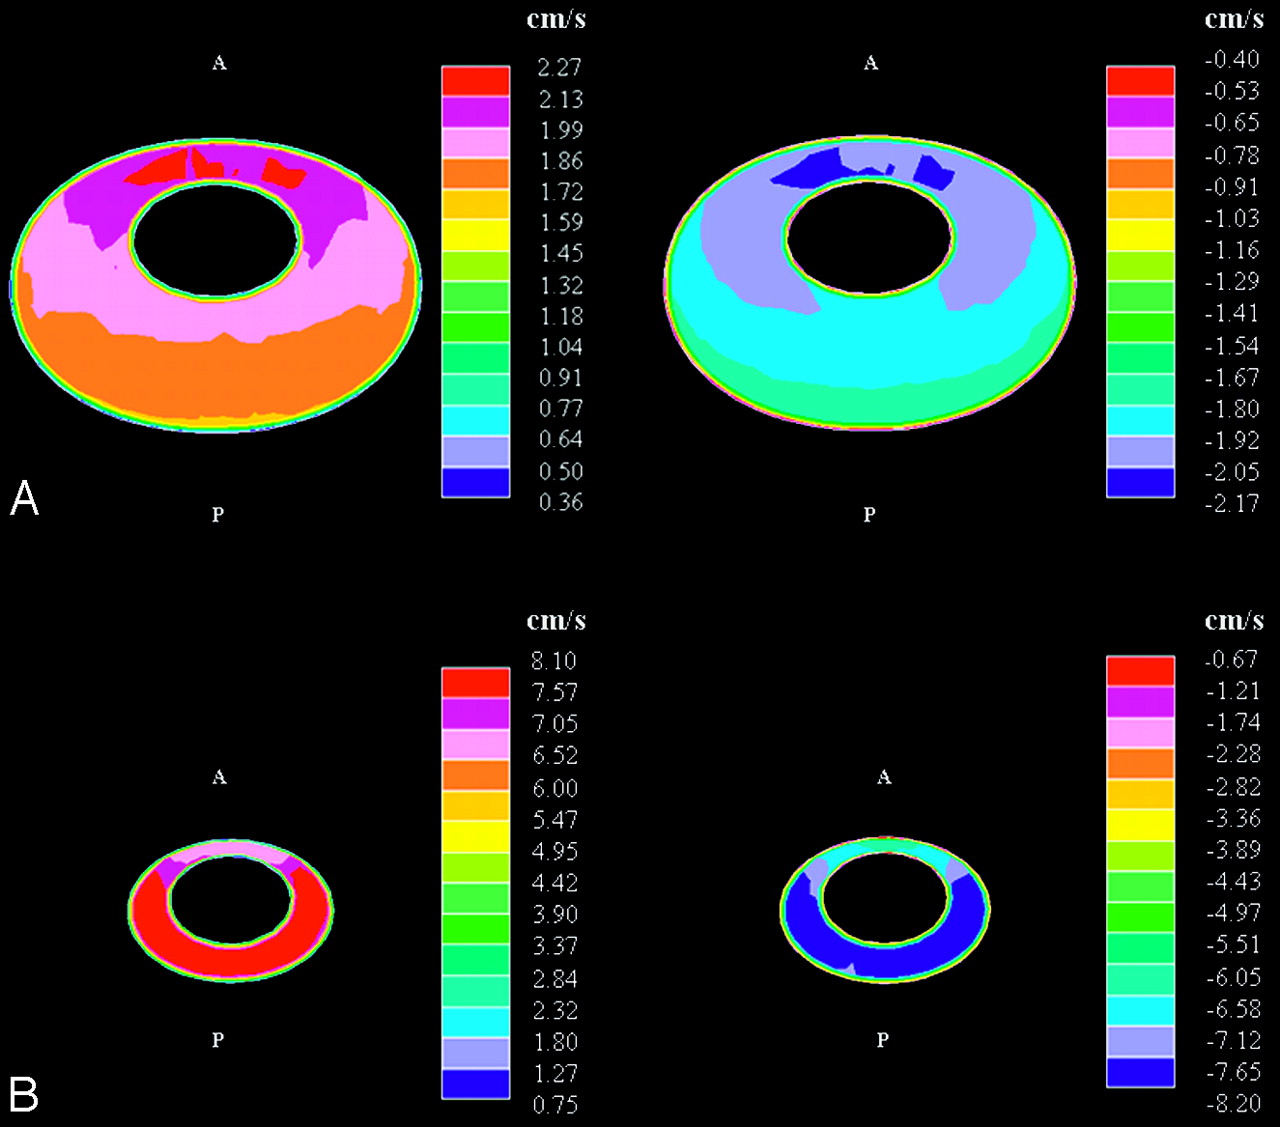Image resolution: width=1280 pixels, height=1127 pixels.
Task: Click the 0.75 minimum value
Action: click(x=555, y=1105)
